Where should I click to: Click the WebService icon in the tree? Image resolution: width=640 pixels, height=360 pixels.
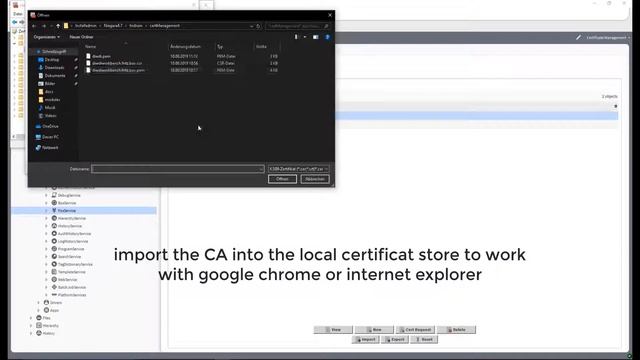point(54,280)
